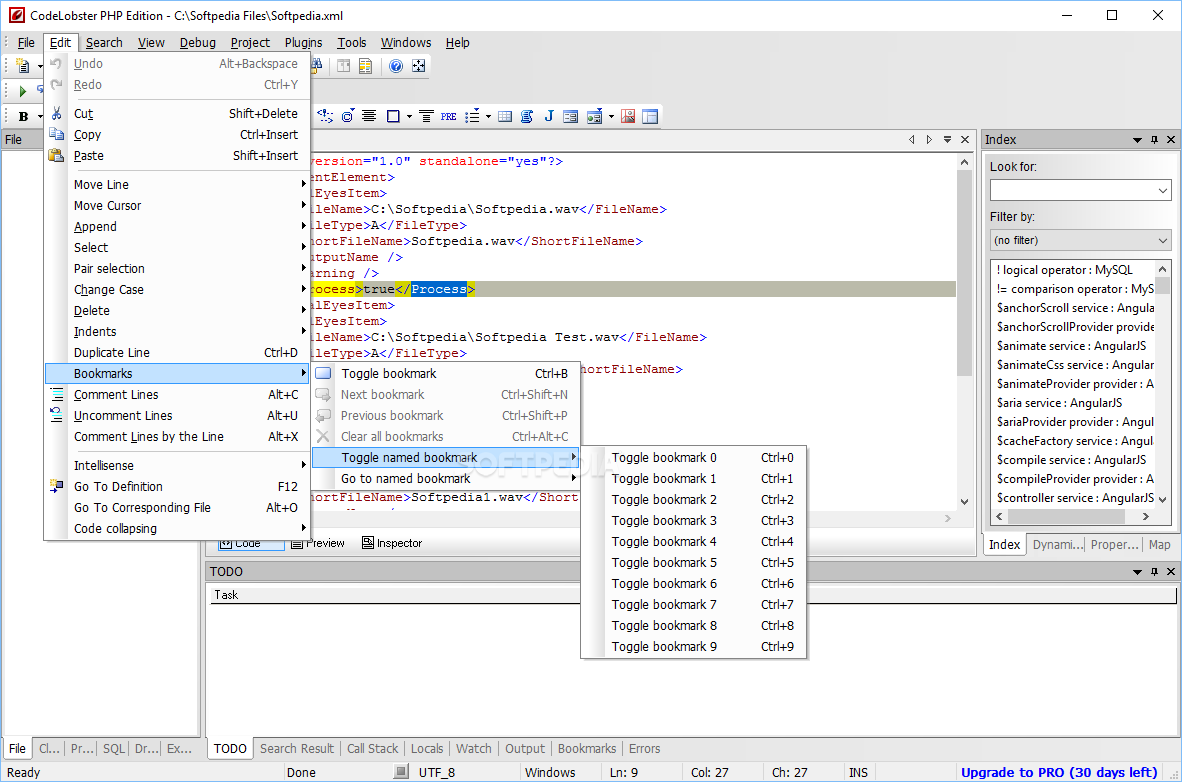Click the list toolbar icon
Image resolution: width=1182 pixels, height=782 pixels.
coord(473,116)
